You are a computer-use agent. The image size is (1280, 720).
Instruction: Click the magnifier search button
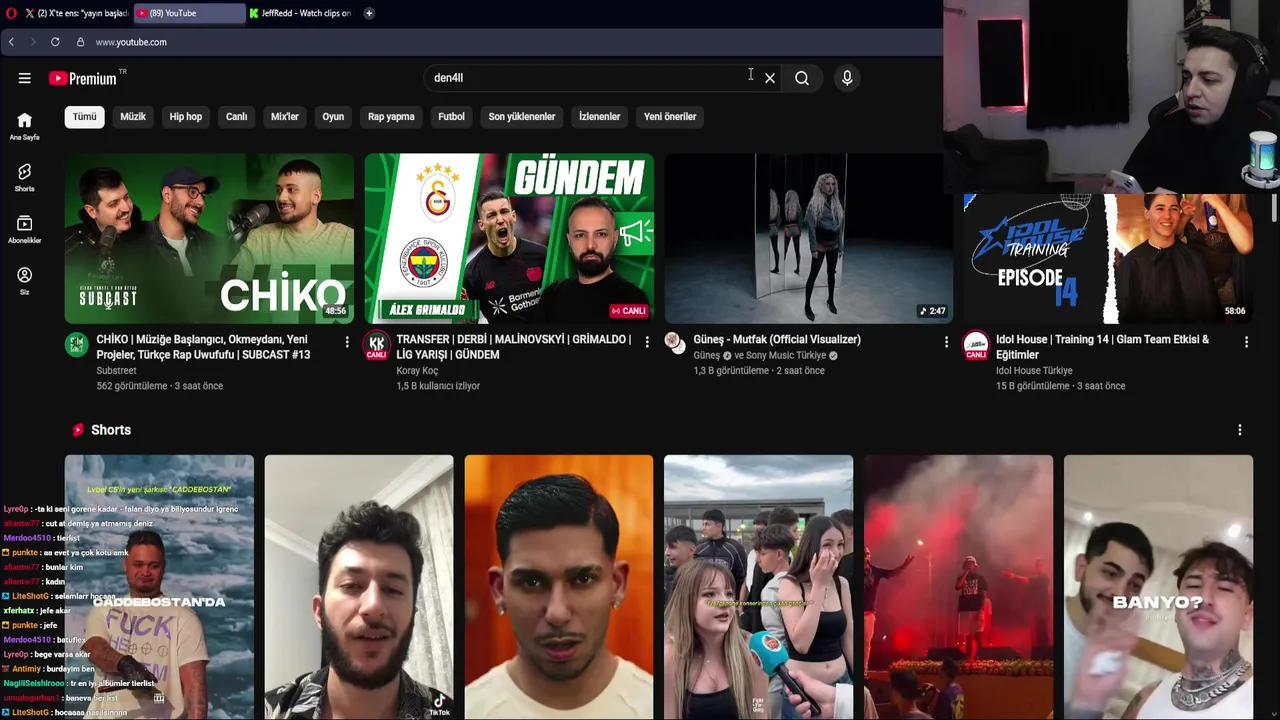pyautogui.click(x=802, y=78)
